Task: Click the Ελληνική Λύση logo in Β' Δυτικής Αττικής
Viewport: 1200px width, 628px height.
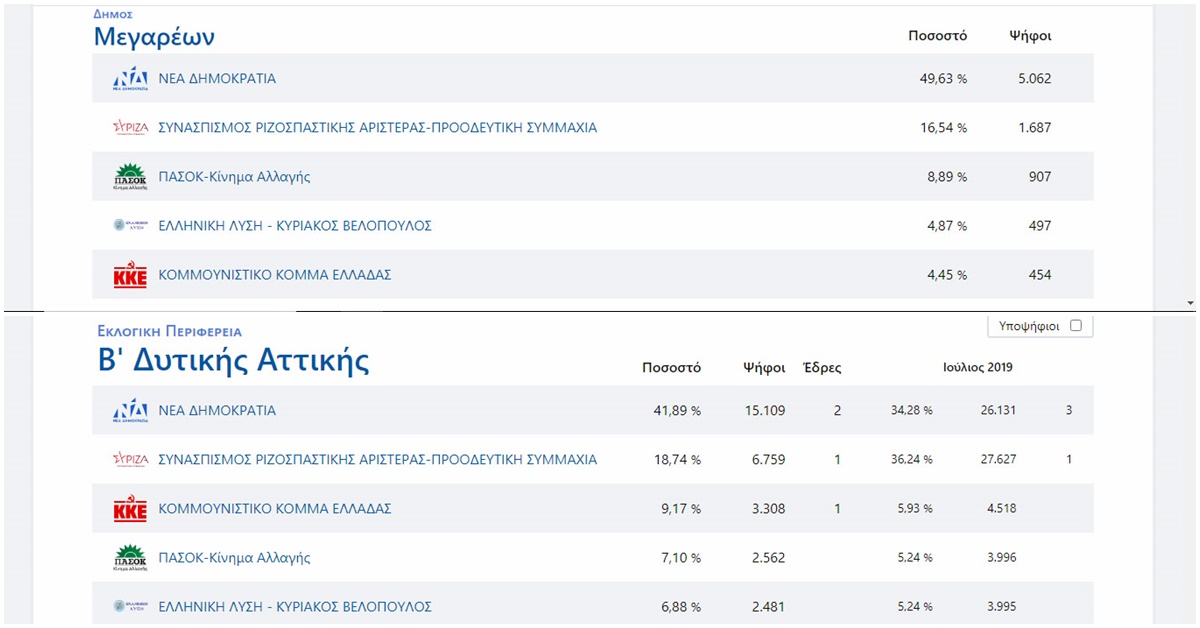Action: pyautogui.click(x=130, y=607)
